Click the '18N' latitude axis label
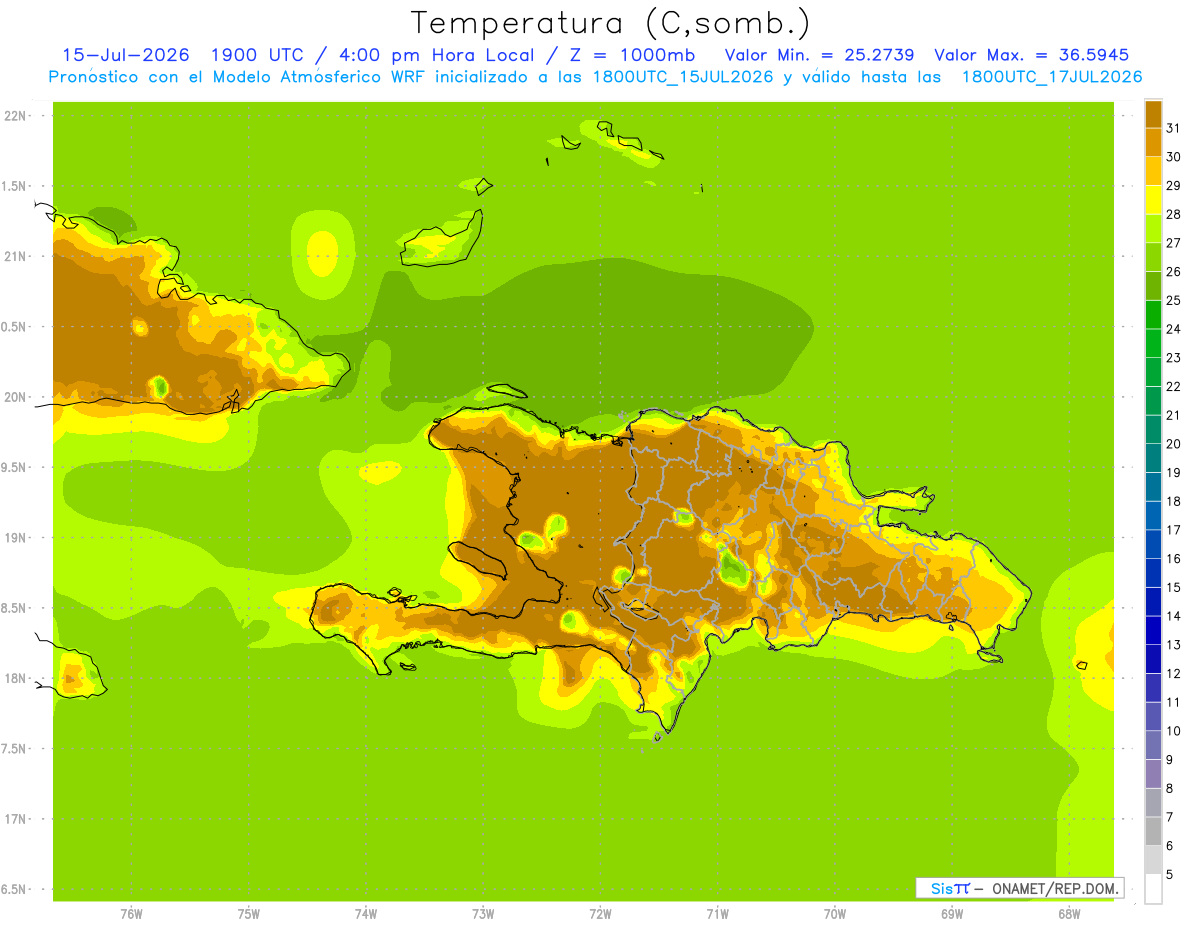The width and height of the screenshot is (1200, 927). pos(15,678)
